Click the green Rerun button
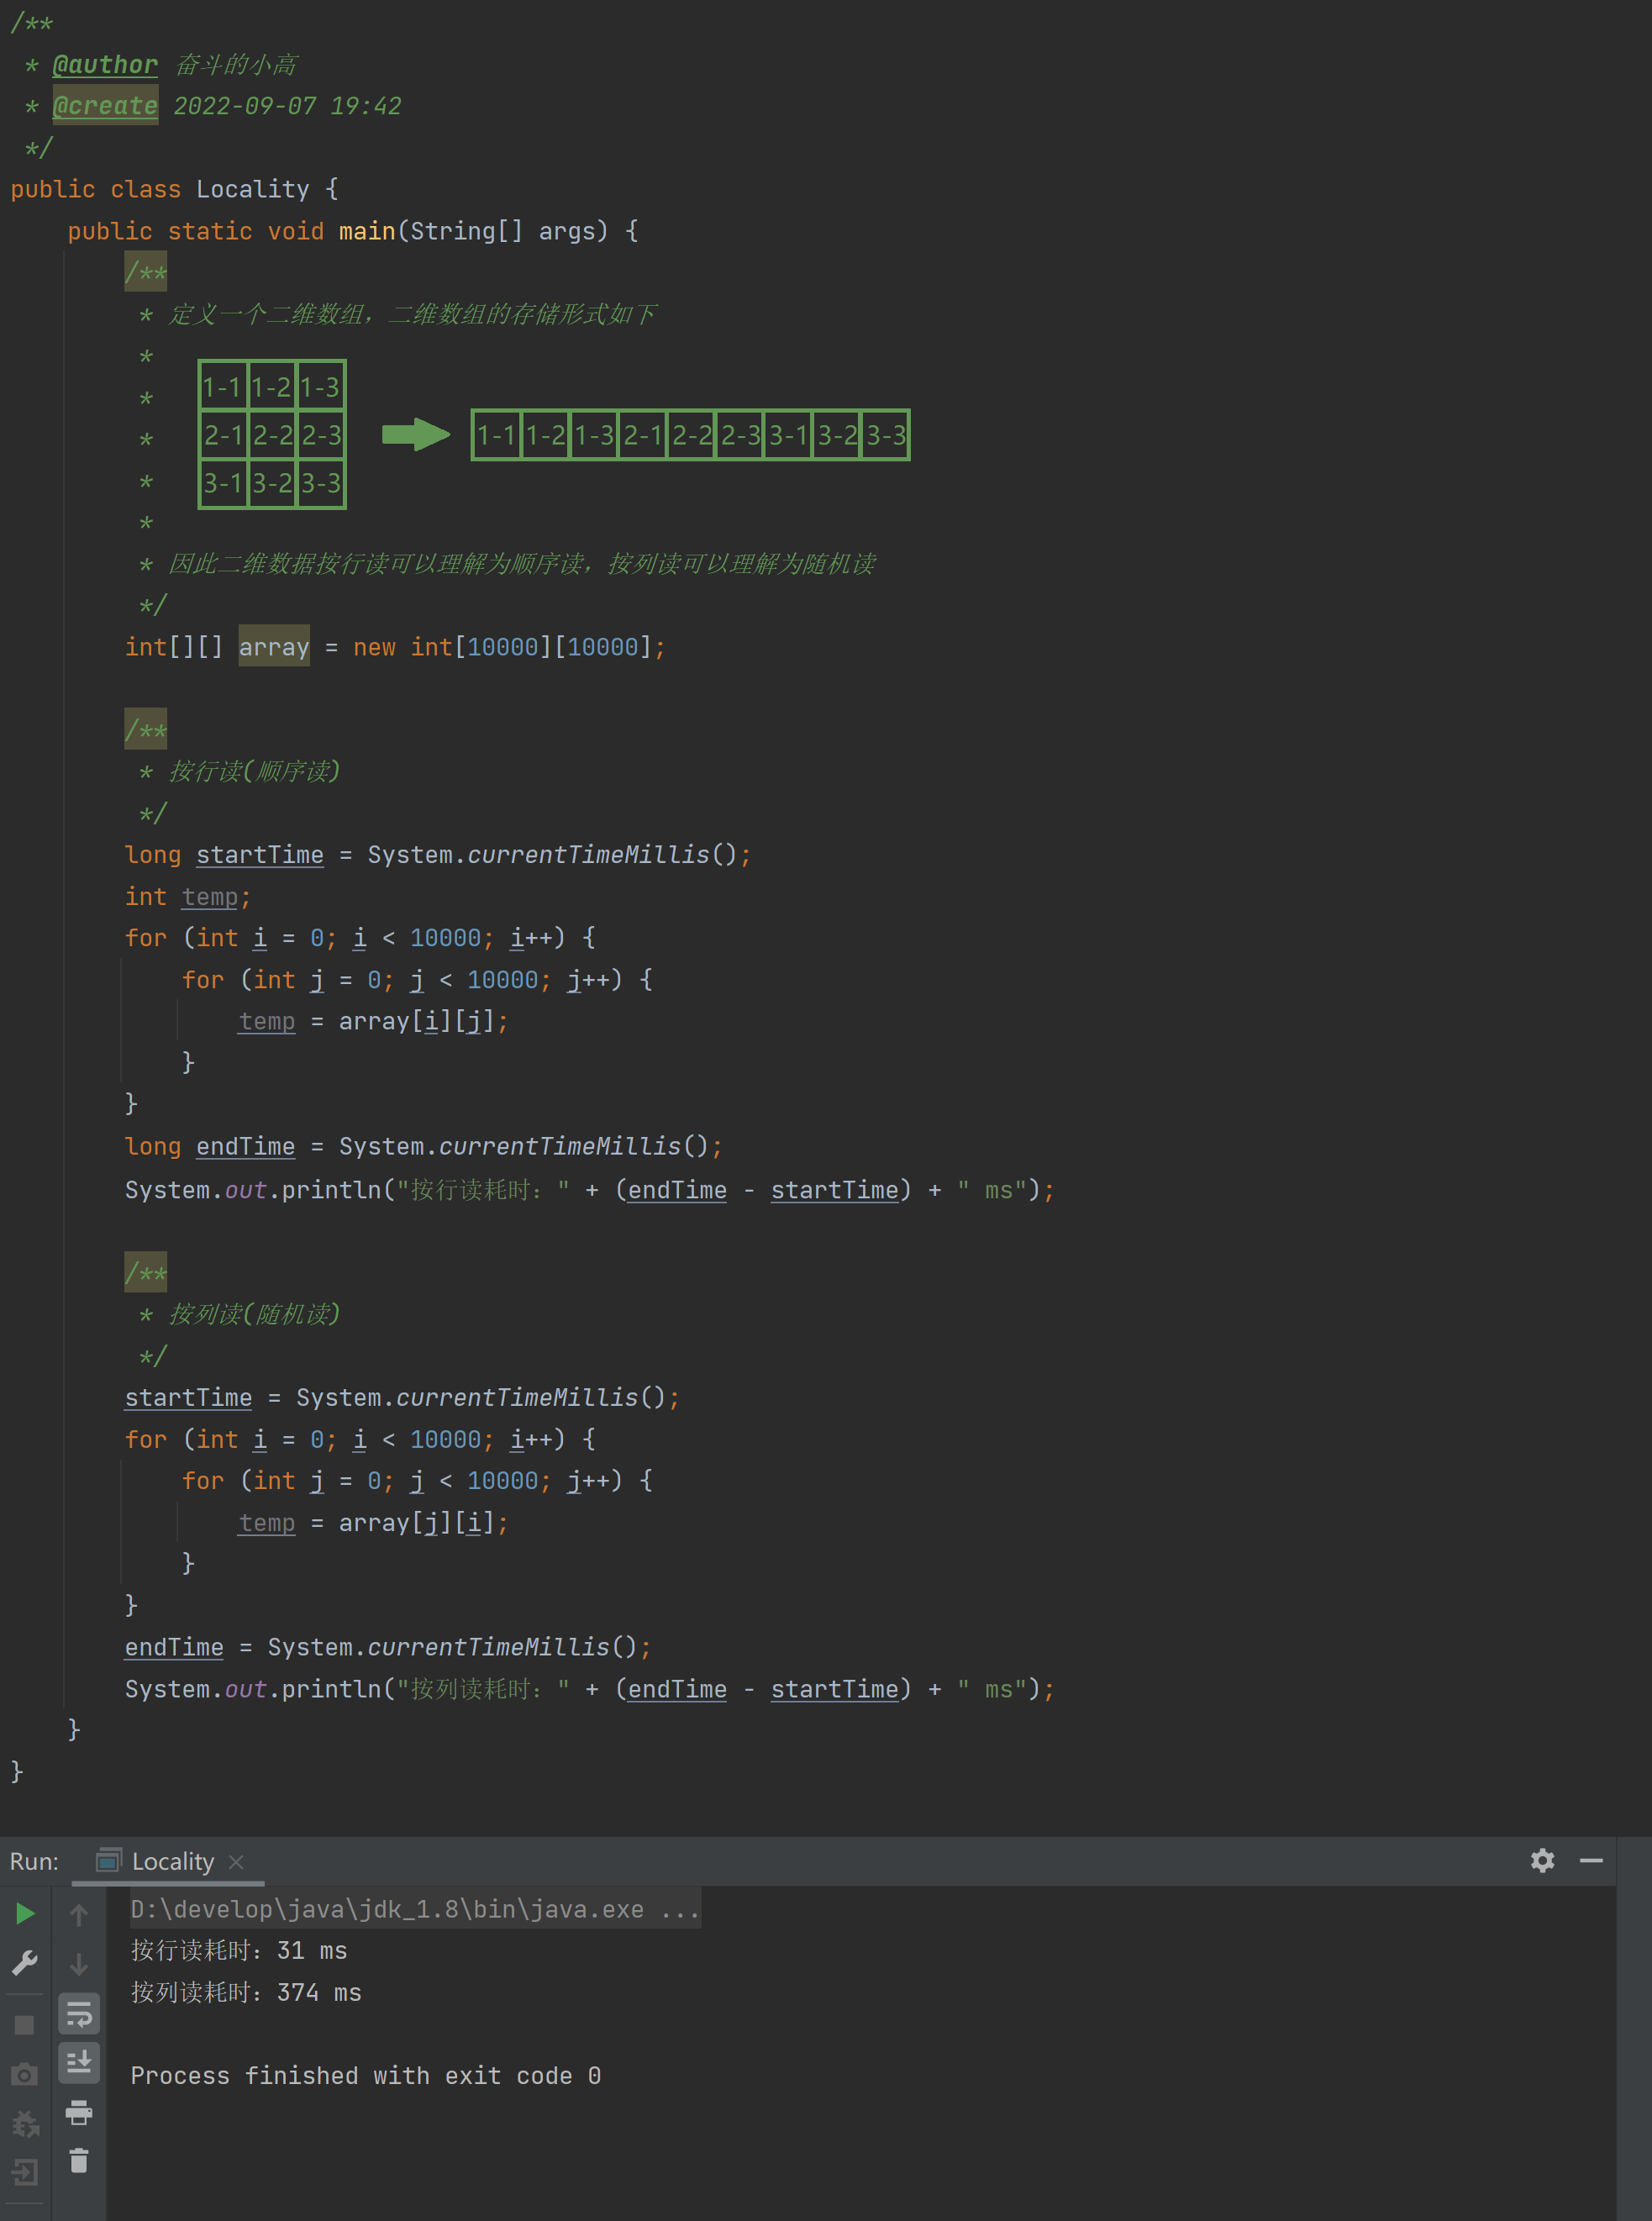This screenshot has height=2221, width=1652. [25, 1913]
